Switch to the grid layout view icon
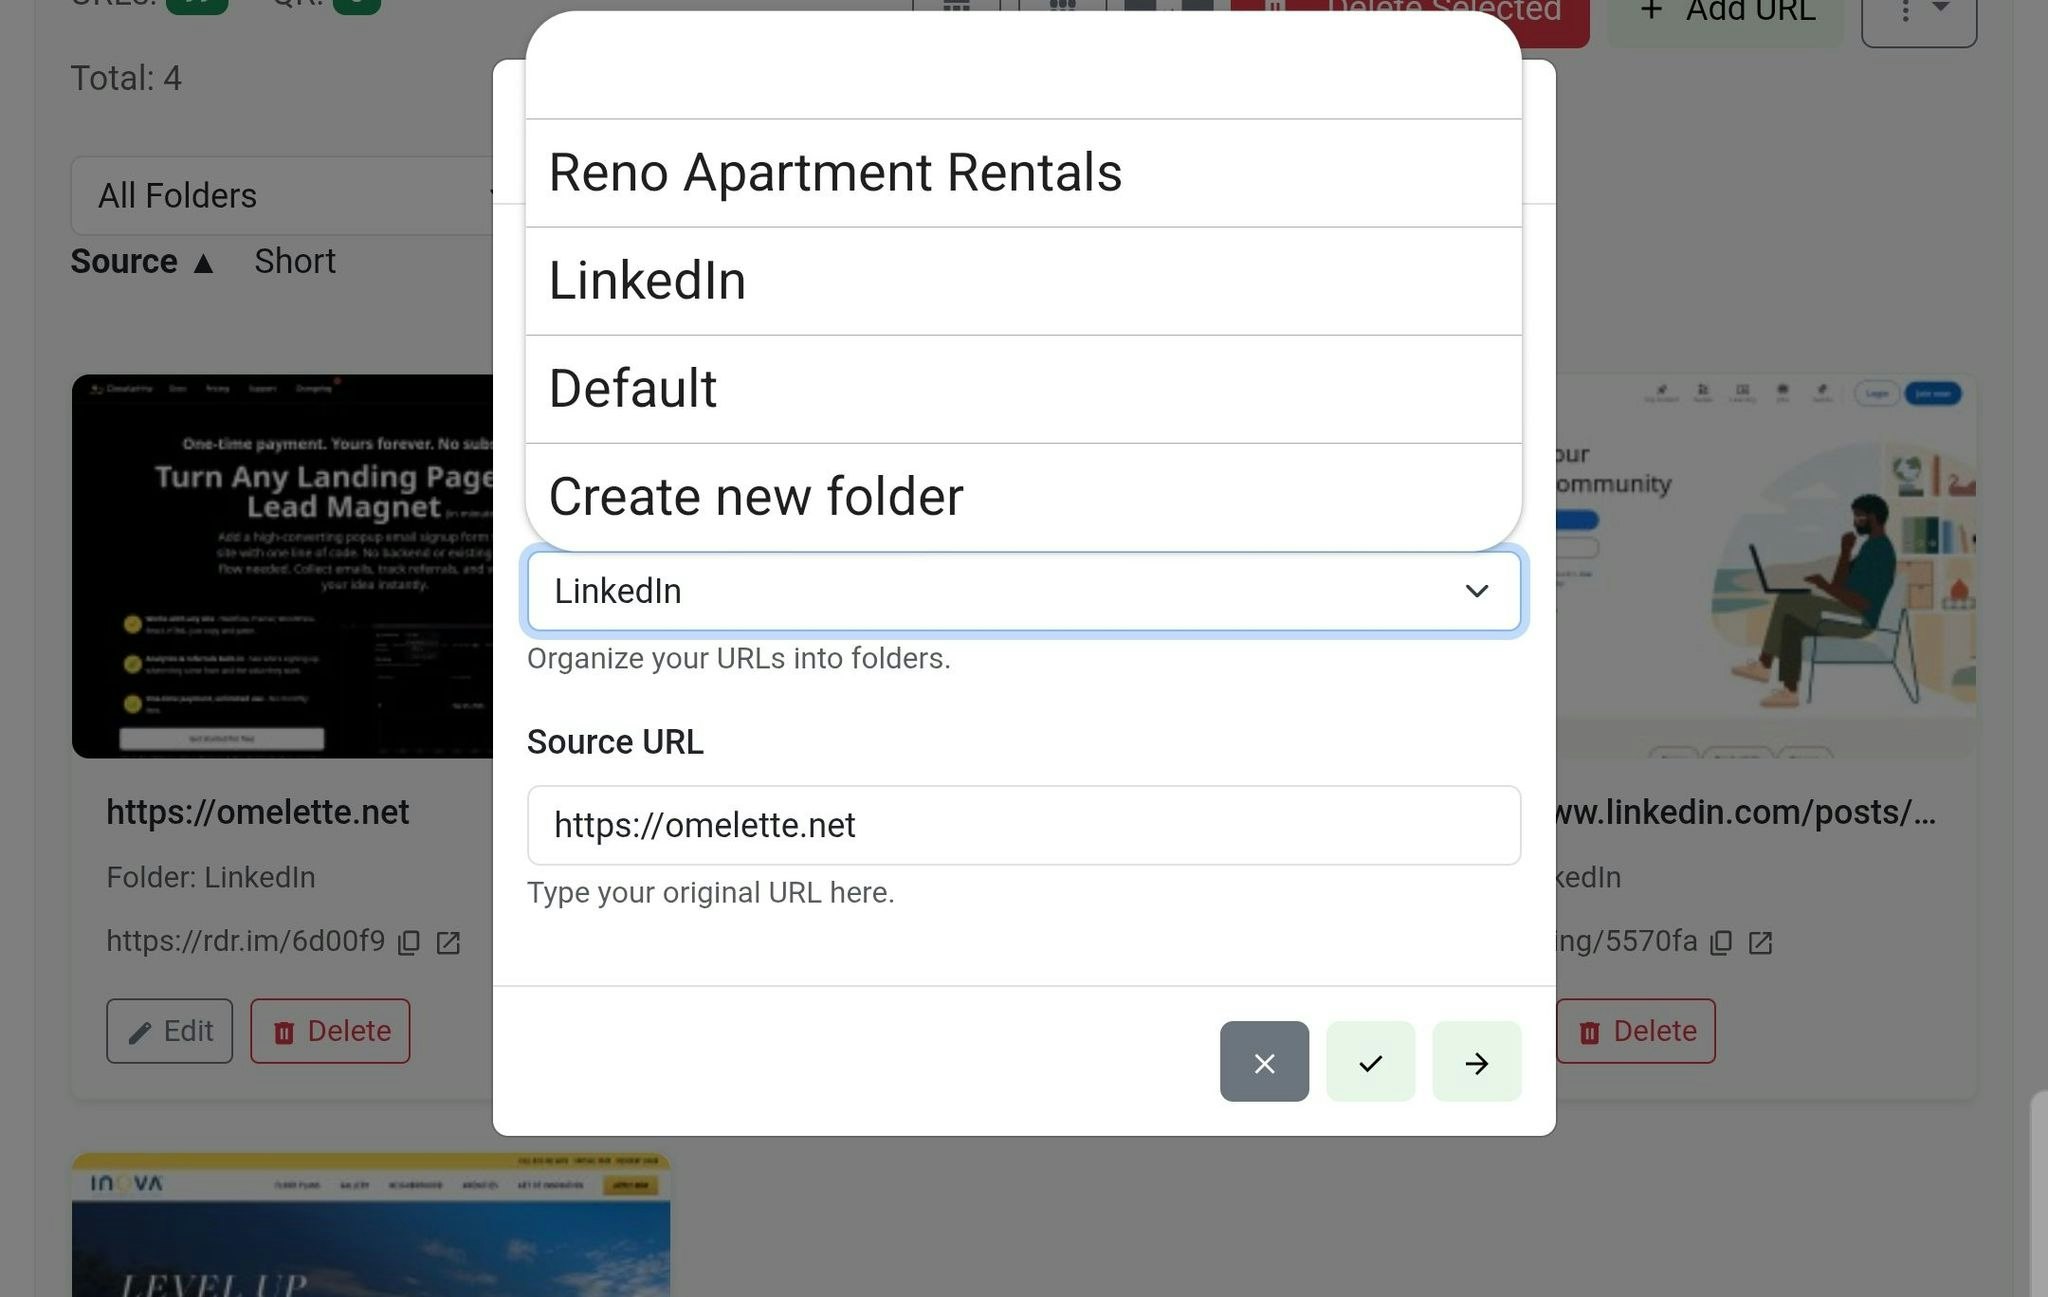 click(956, 10)
